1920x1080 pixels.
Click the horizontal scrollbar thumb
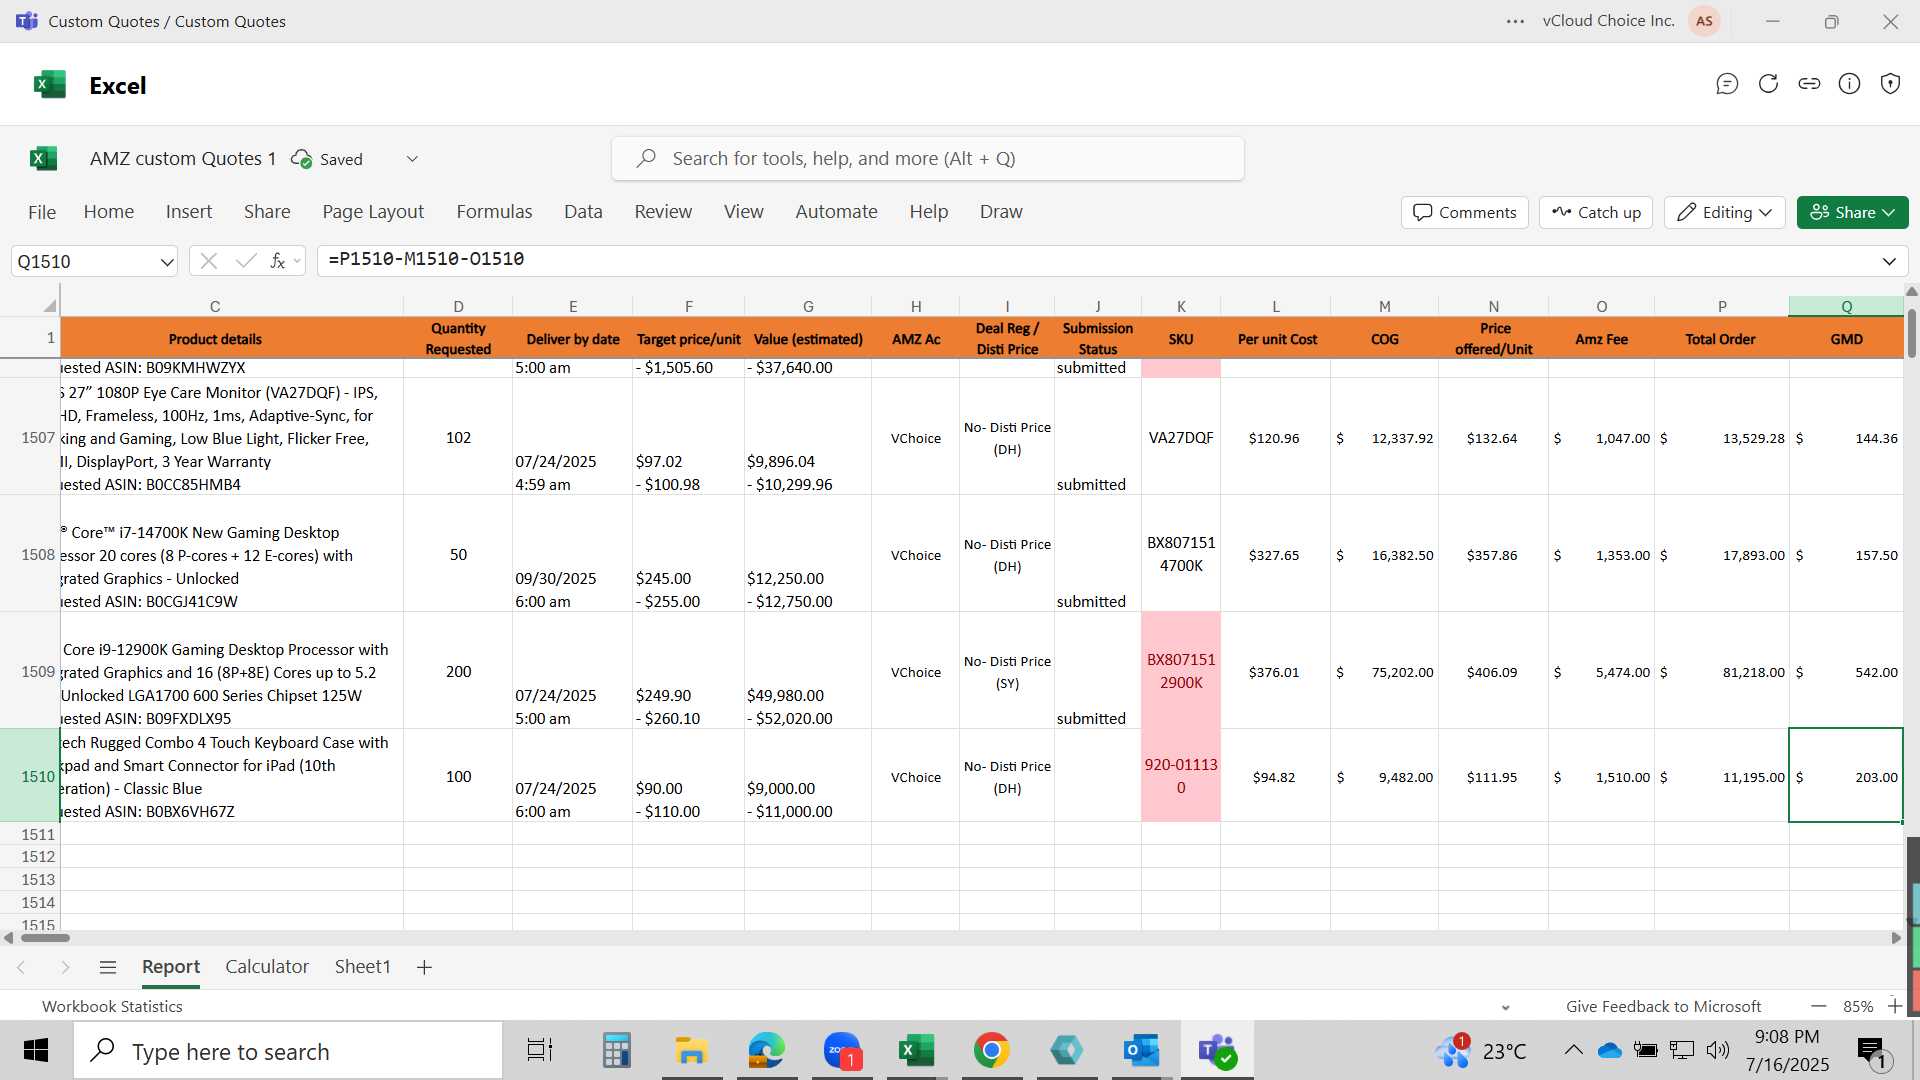45,938
